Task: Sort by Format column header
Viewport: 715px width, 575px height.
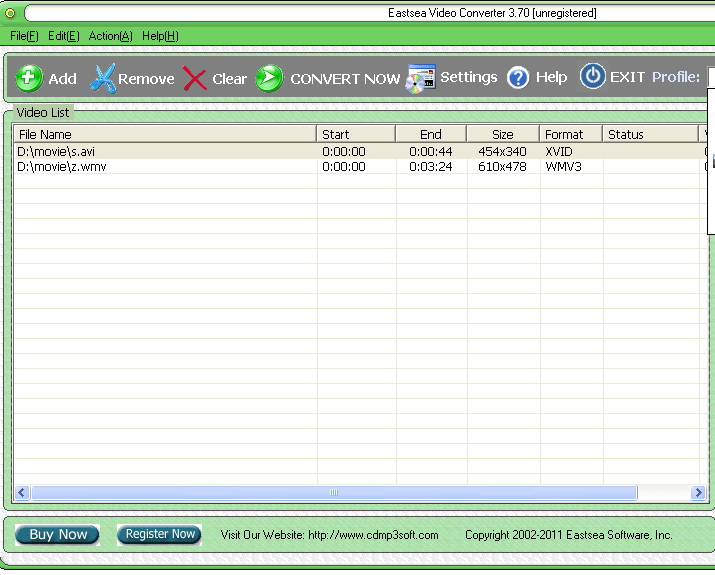Action: point(571,135)
